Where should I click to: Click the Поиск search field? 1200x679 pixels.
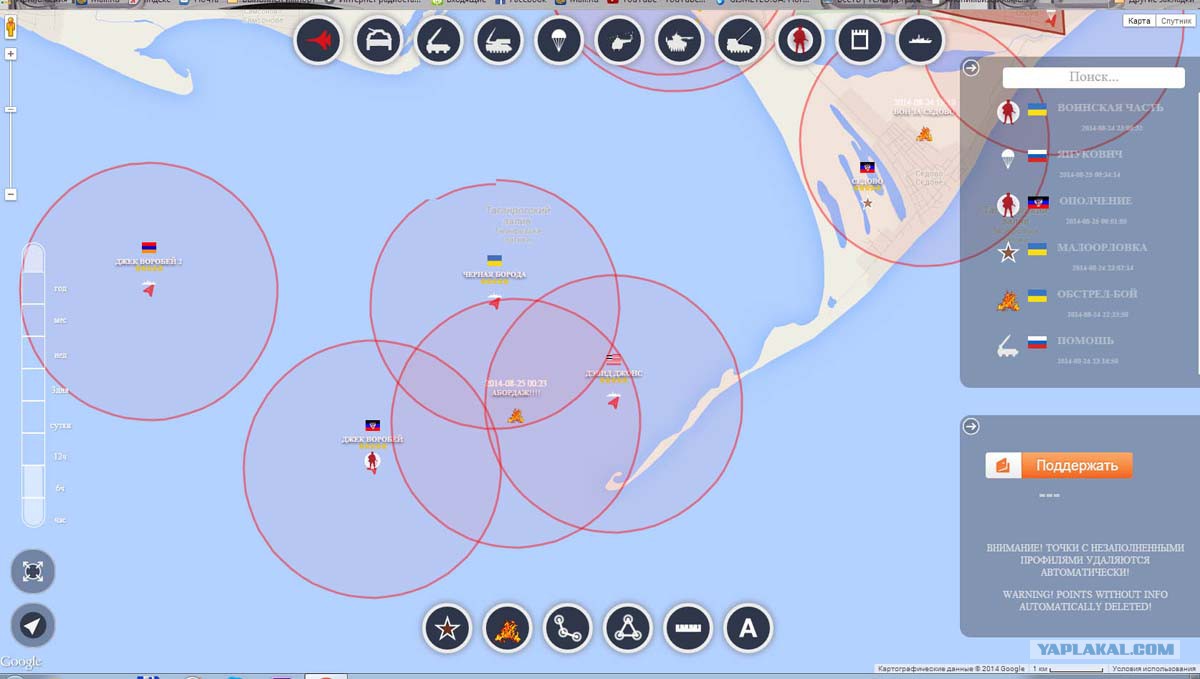click(1093, 77)
